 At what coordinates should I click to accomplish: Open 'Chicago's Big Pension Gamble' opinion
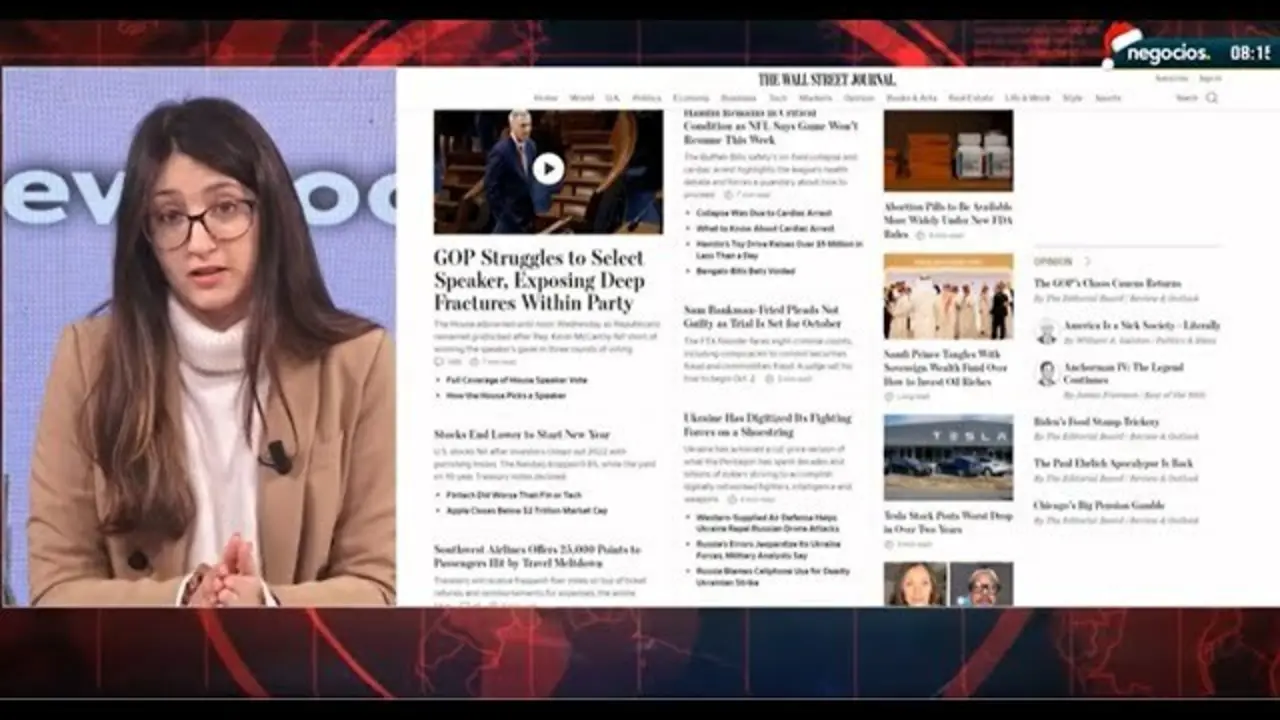(x=1098, y=506)
